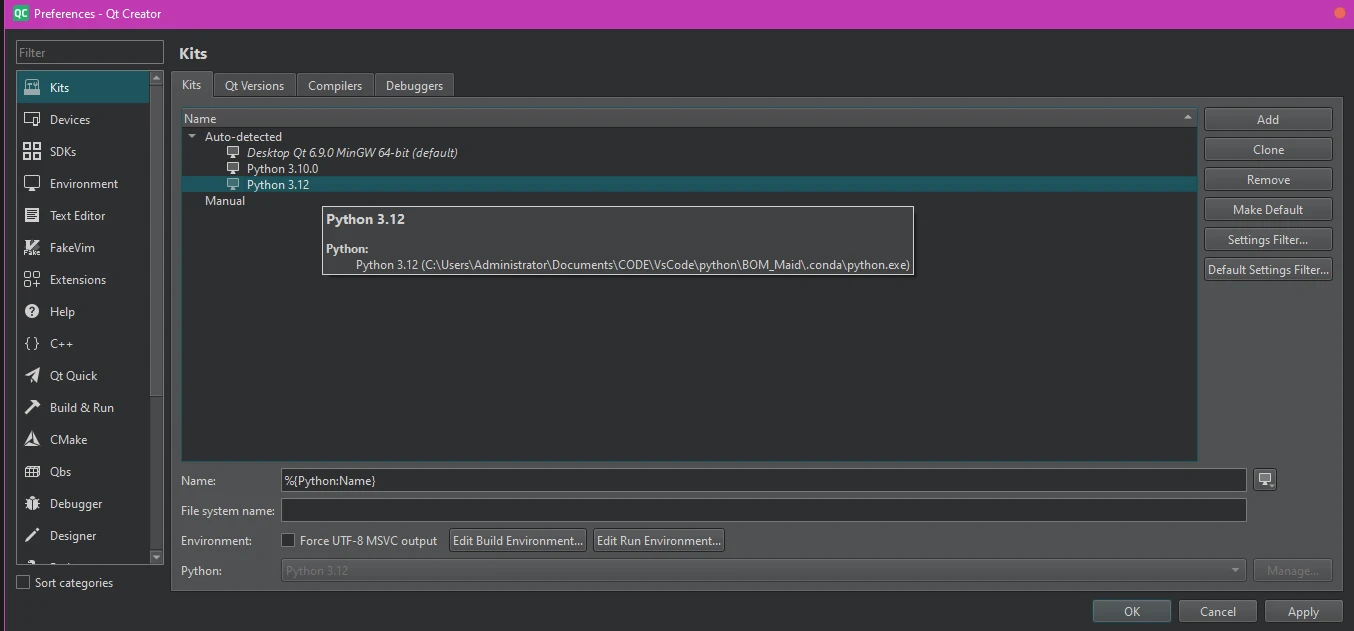Open the Python interpreter dropdown
Image resolution: width=1354 pixels, height=631 pixels.
[x=764, y=570]
